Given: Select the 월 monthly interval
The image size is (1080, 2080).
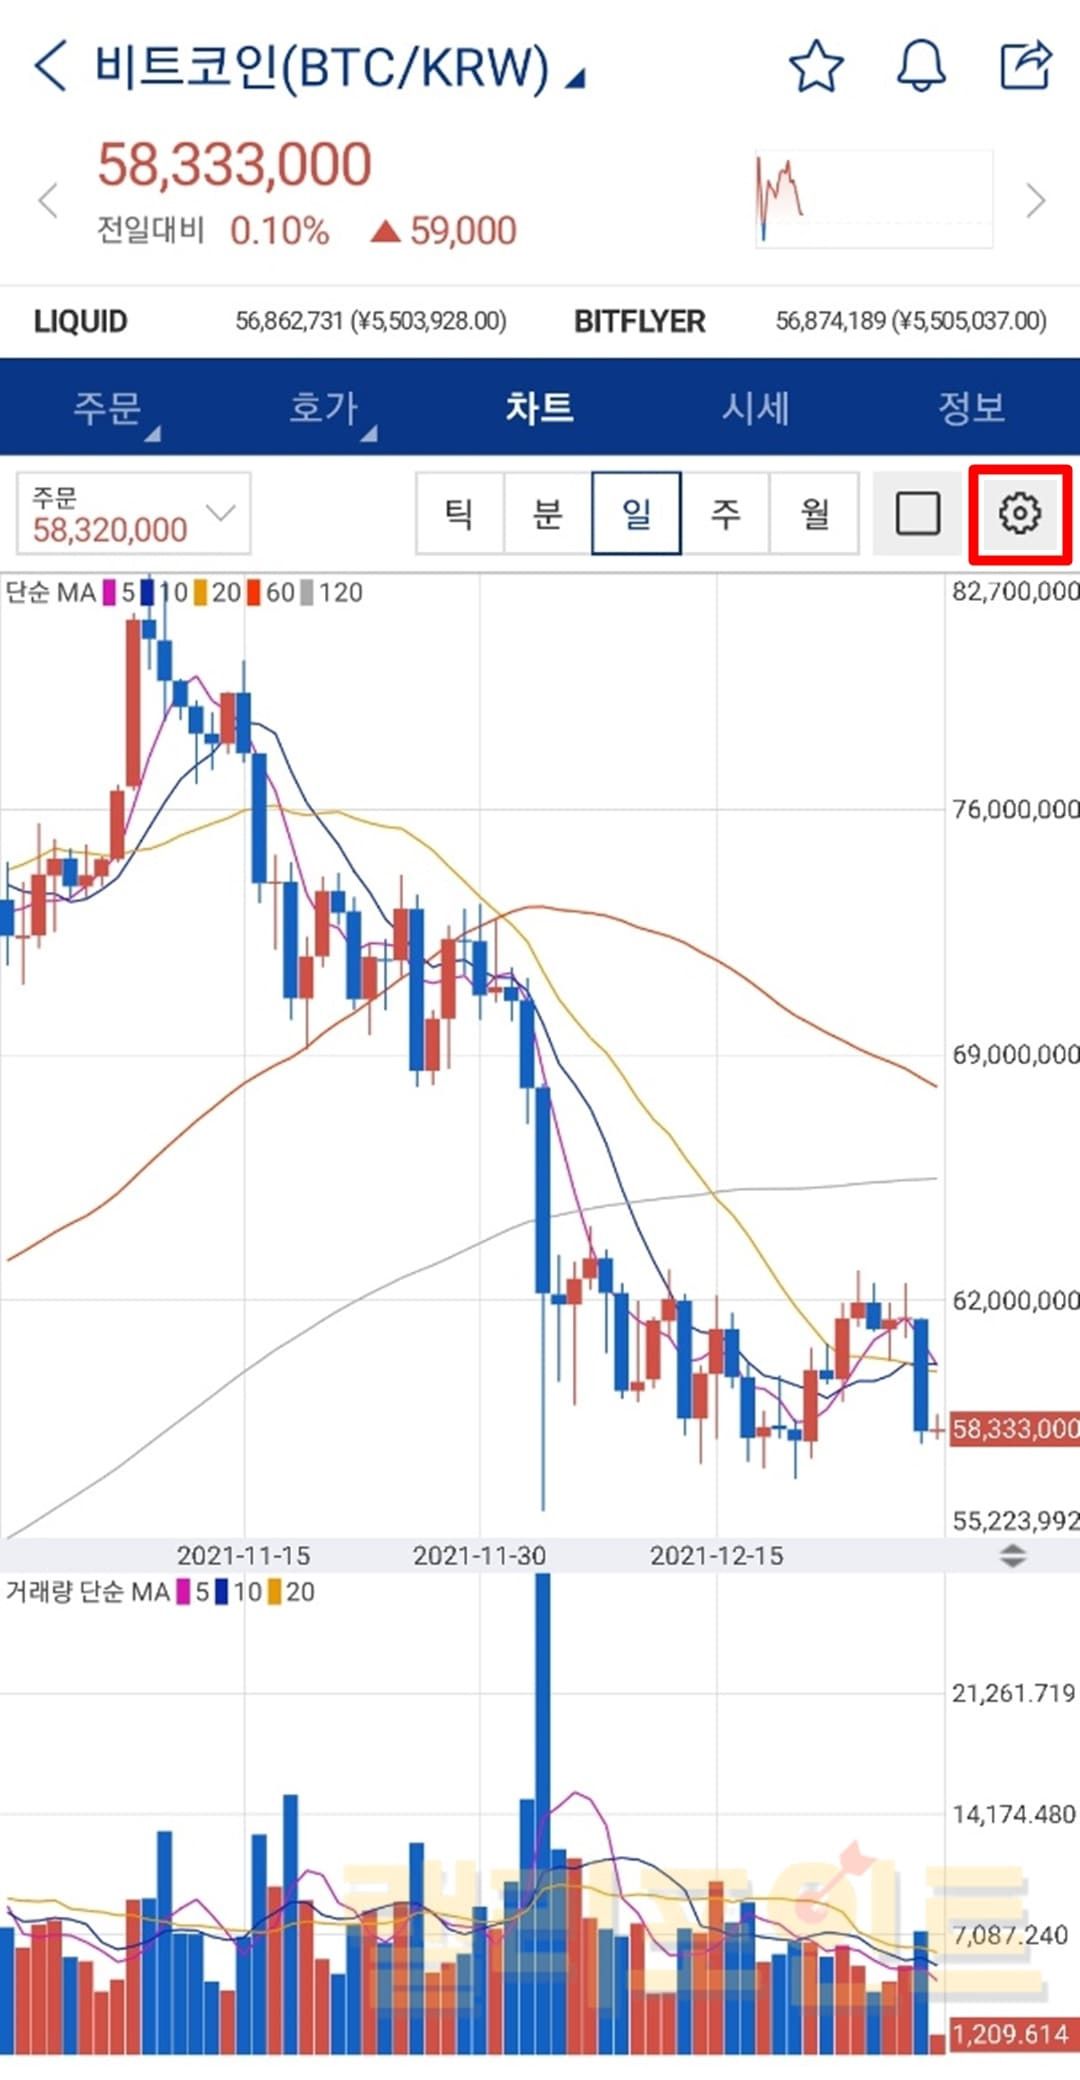Looking at the screenshot, I should tap(814, 513).
